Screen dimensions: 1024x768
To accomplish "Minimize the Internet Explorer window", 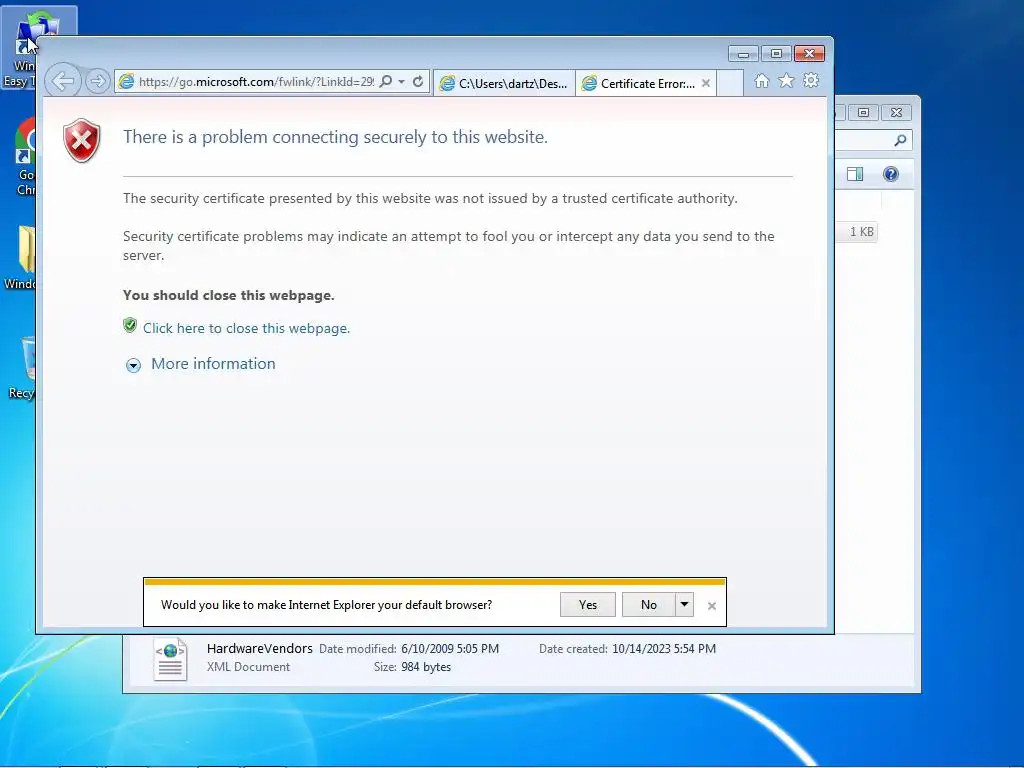I will coord(743,54).
